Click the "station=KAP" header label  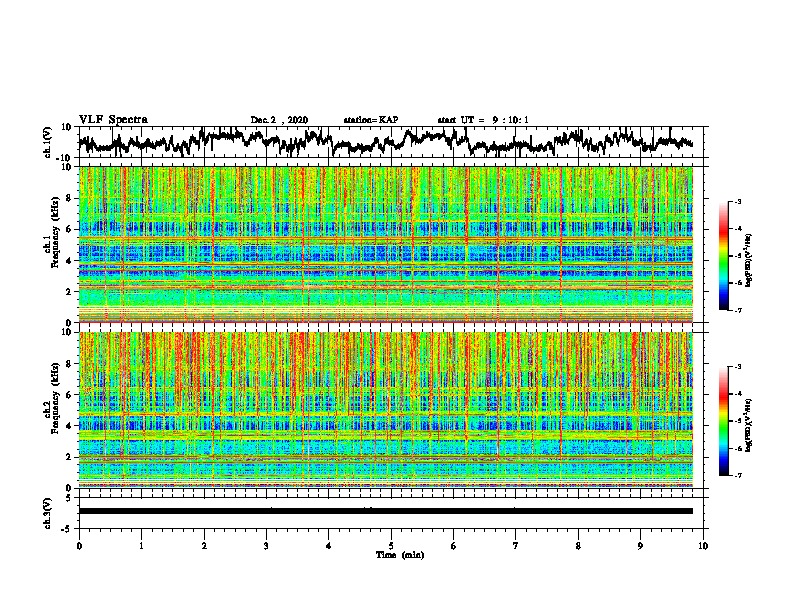(x=371, y=120)
